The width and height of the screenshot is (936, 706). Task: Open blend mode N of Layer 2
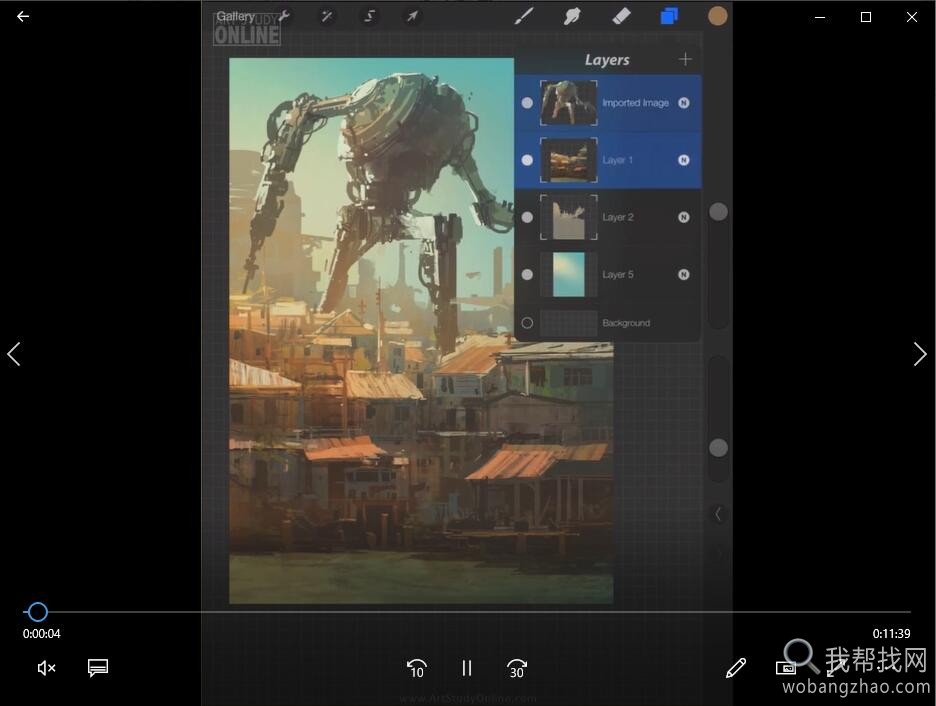pos(684,217)
